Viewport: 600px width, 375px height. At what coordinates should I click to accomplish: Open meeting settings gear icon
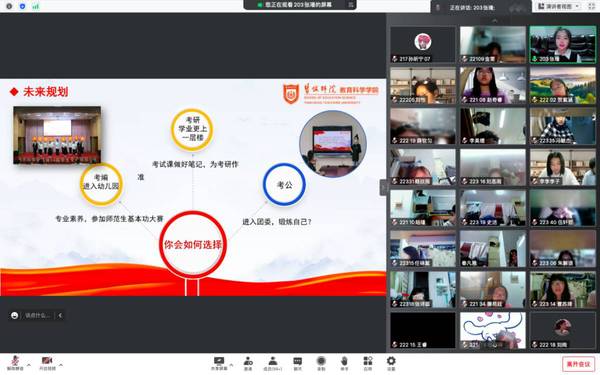[x=391, y=363]
